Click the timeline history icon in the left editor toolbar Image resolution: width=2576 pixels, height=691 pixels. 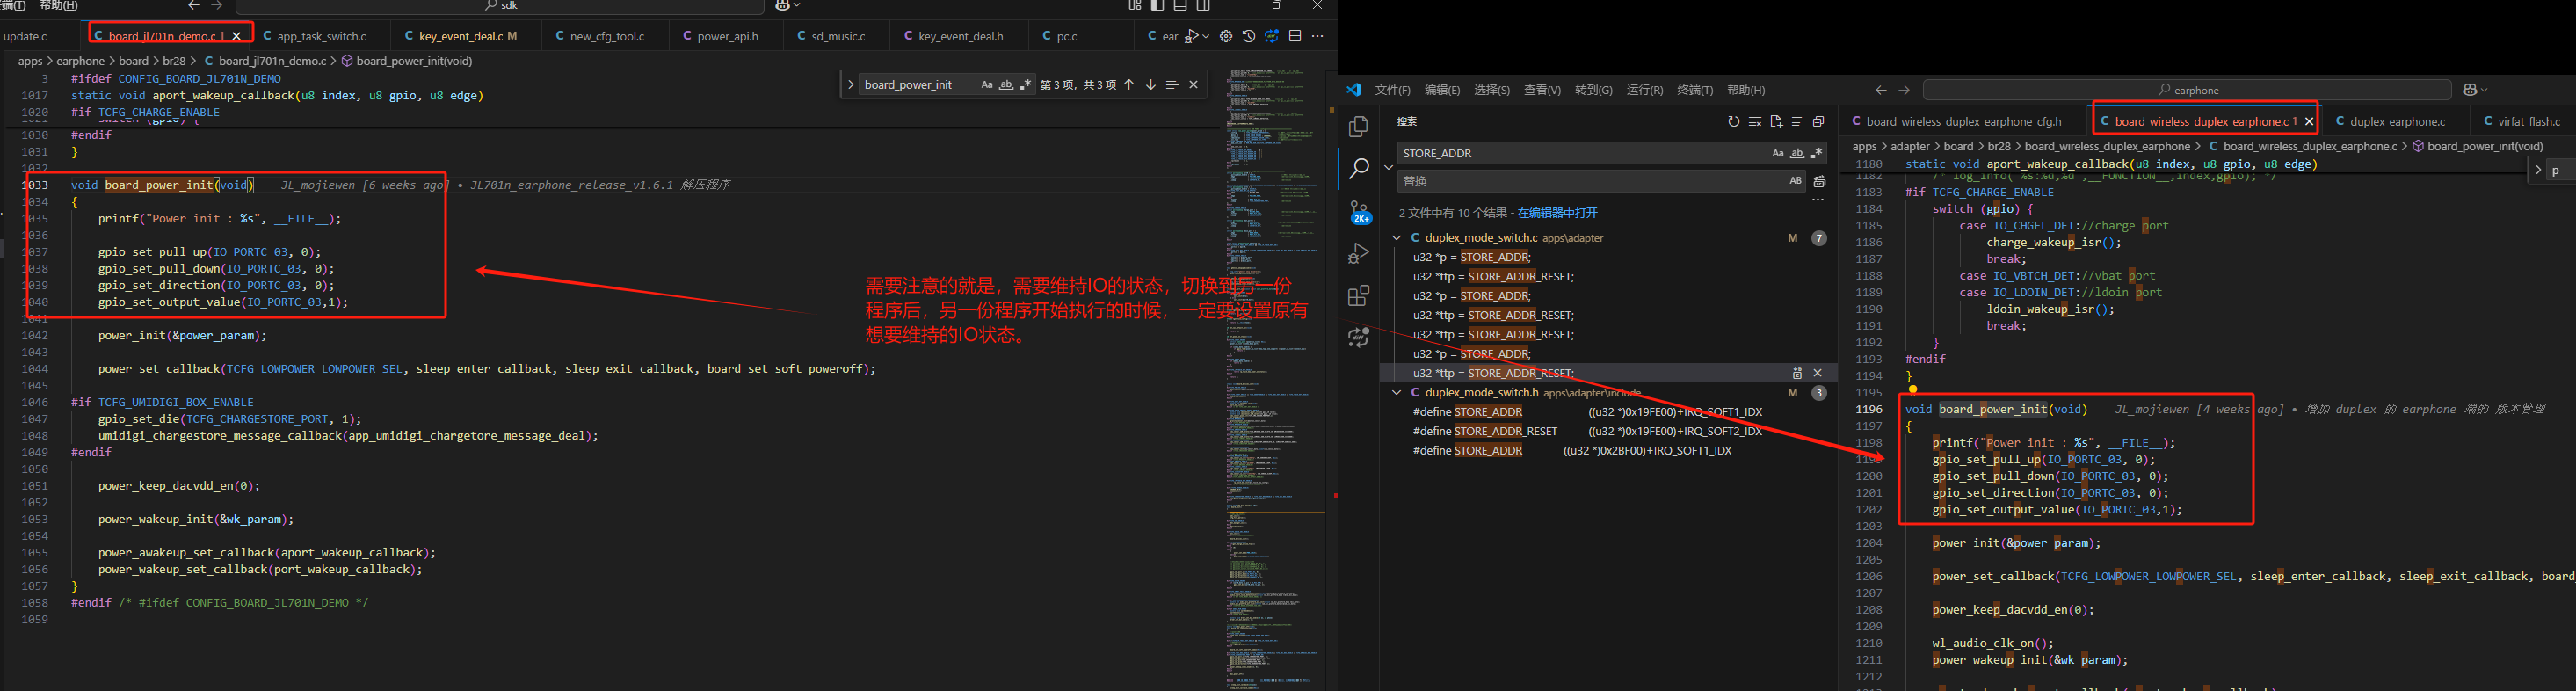click(1249, 36)
